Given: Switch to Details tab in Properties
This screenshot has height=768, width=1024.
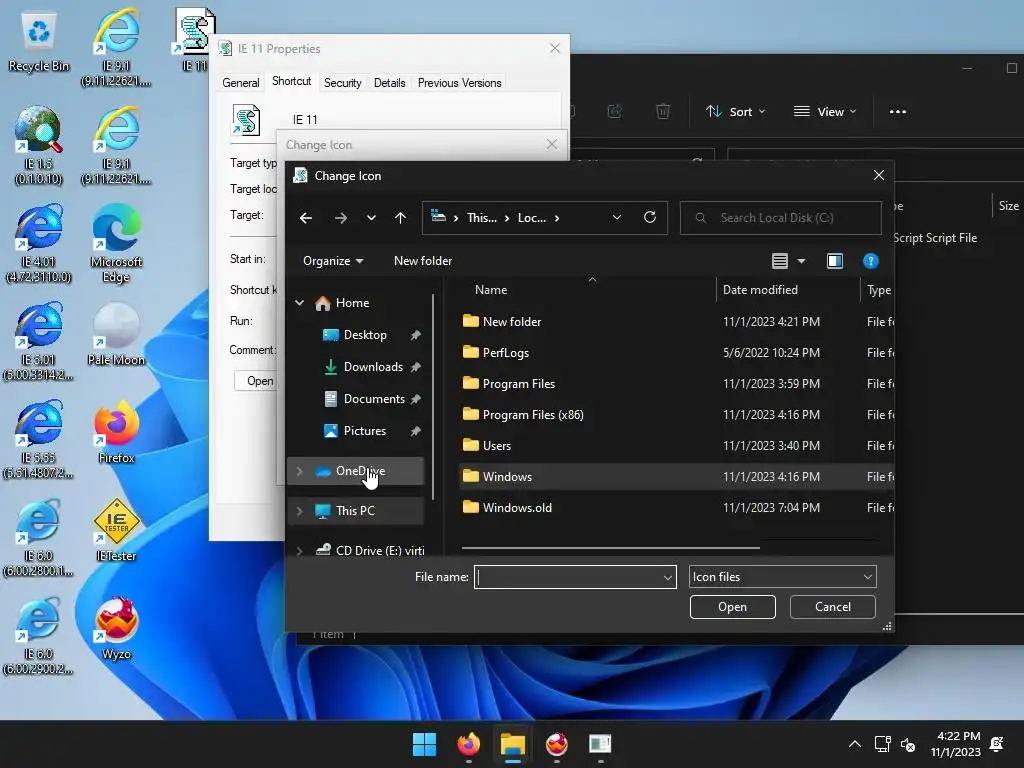Looking at the screenshot, I should pyautogui.click(x=389, y=83).
